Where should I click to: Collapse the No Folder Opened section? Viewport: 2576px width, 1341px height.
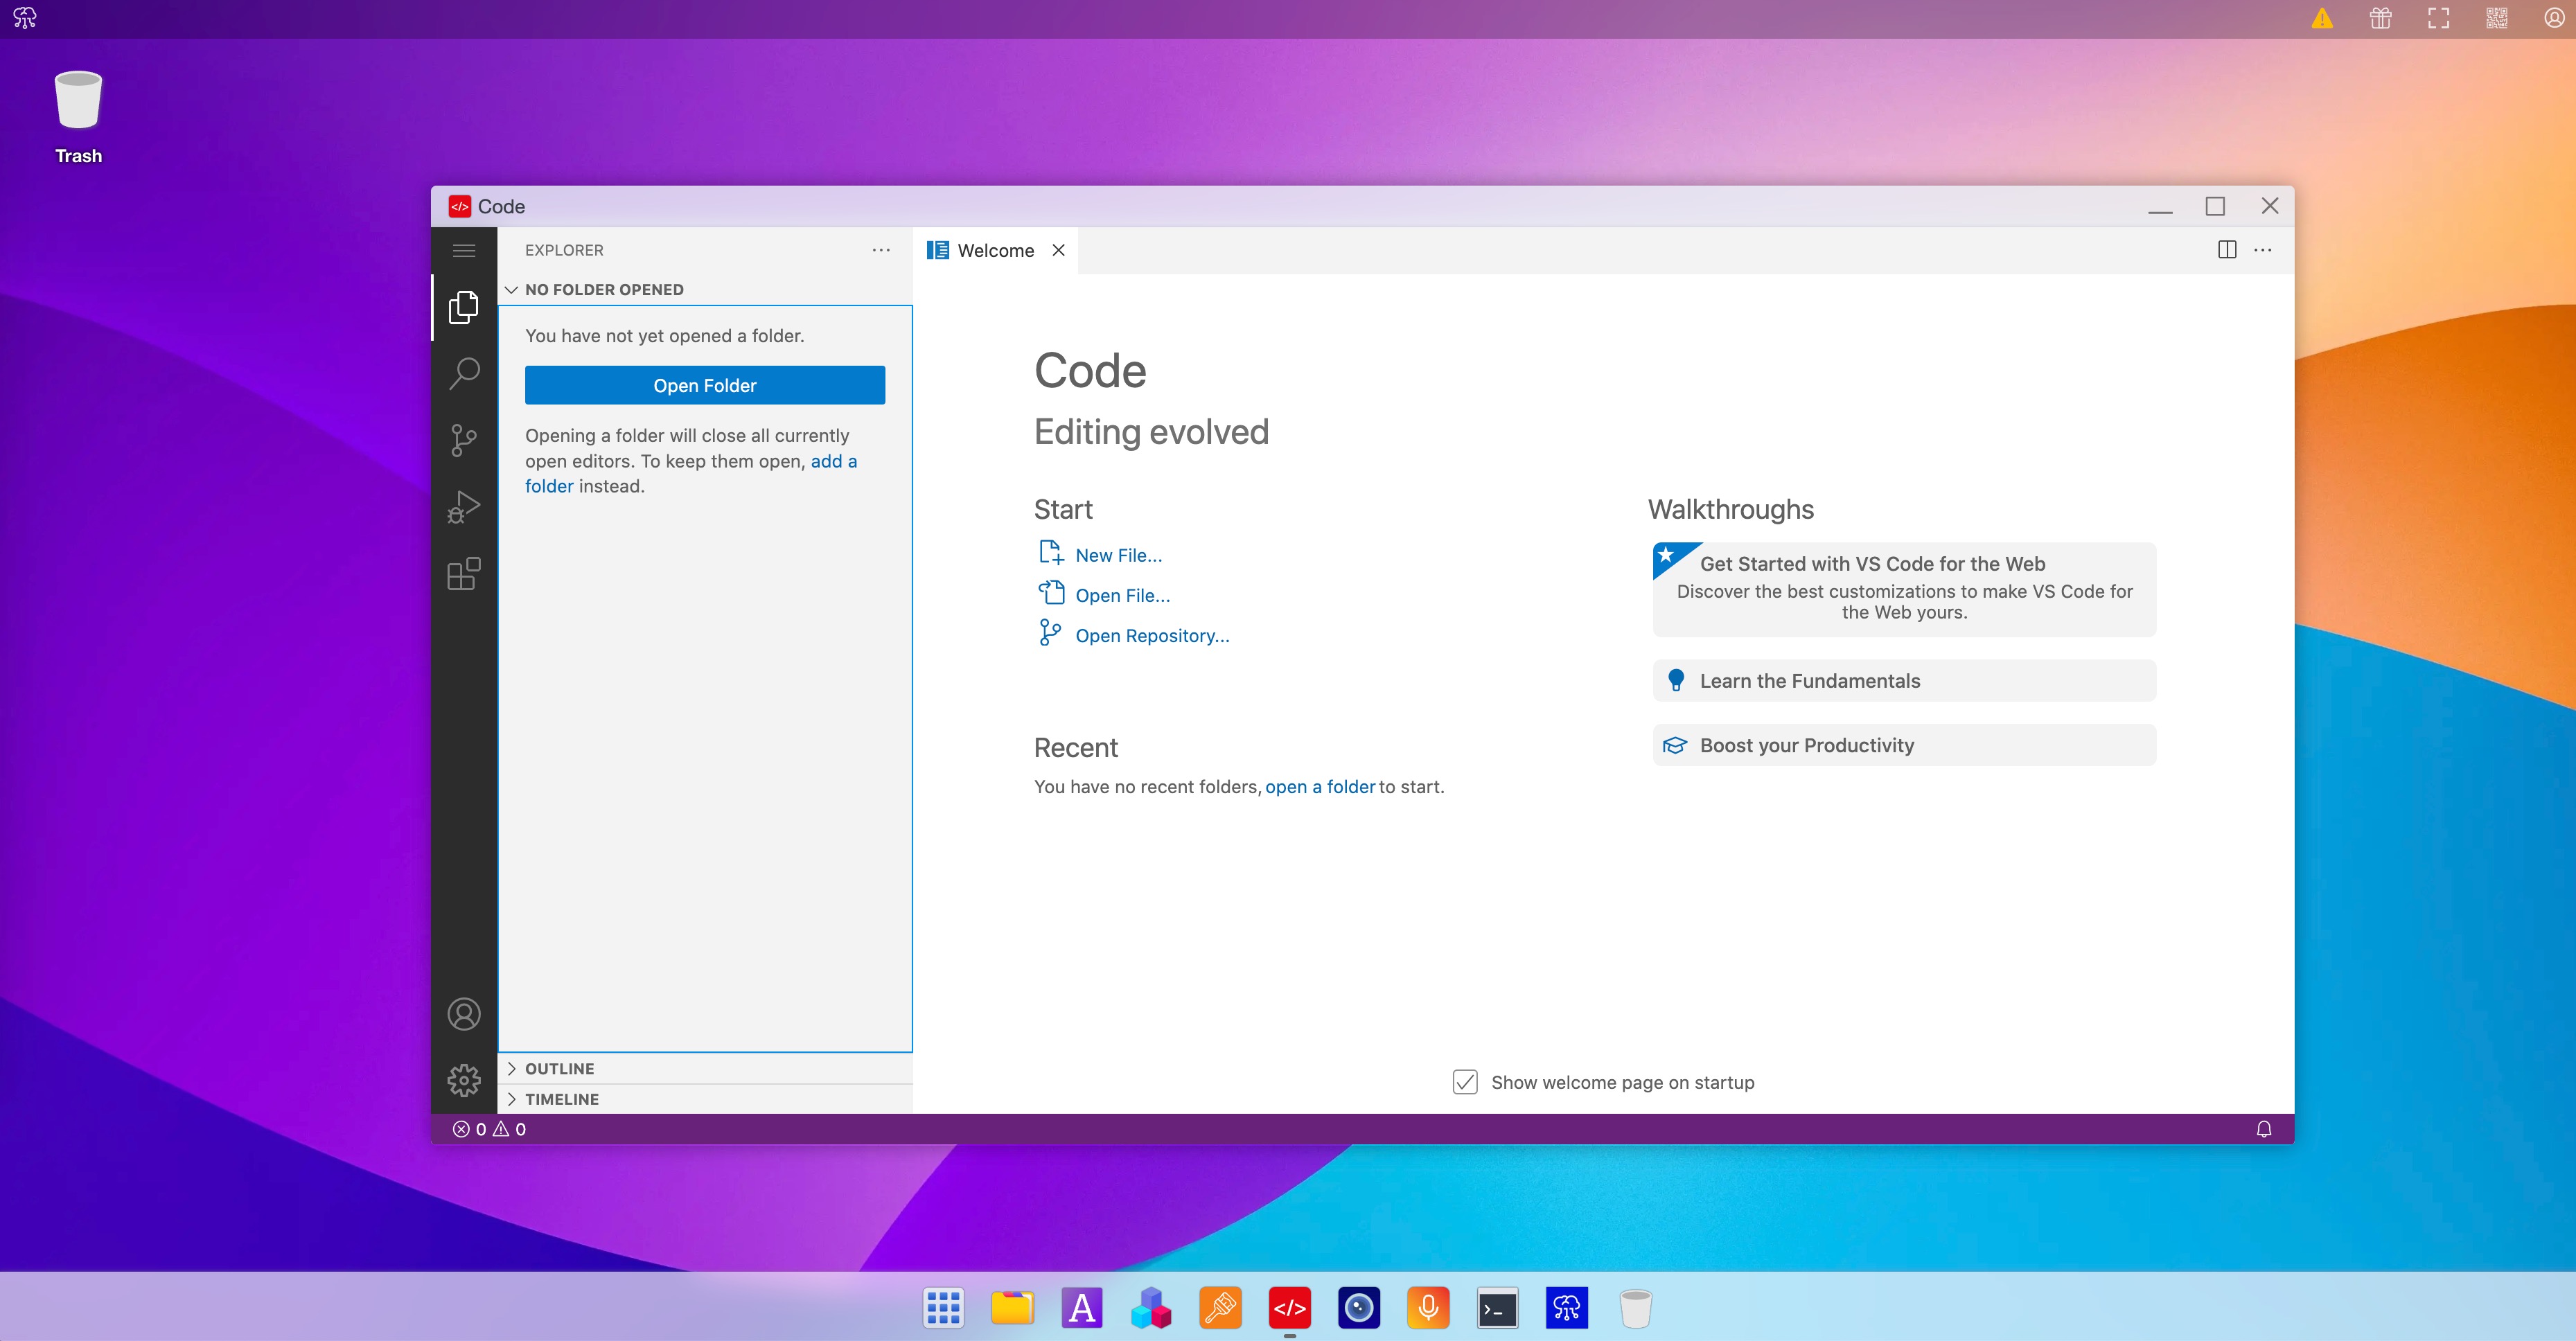604,290
